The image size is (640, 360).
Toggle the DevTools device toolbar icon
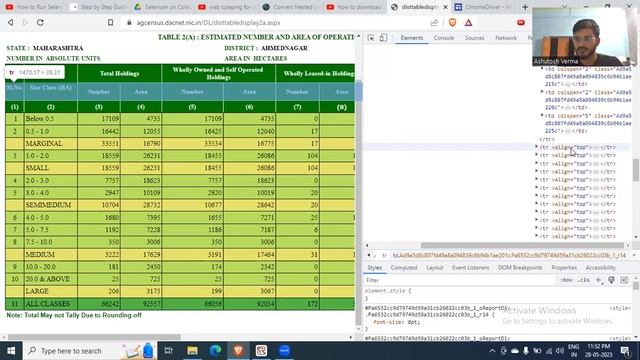tap(383, 38)
